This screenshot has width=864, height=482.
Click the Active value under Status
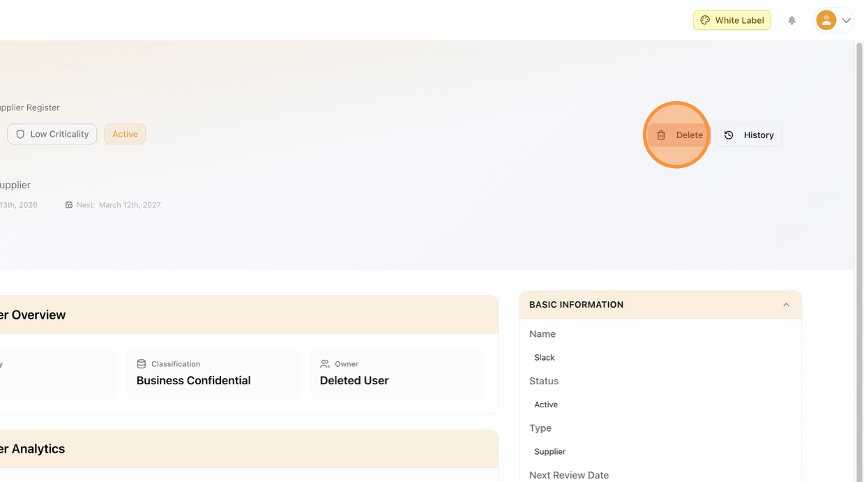pyautogui.click(x=546, y=404)
